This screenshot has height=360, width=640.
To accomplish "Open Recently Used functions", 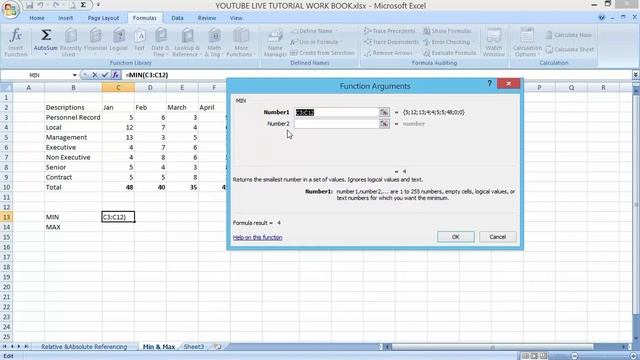I will pyautogui.click(x=70, y=42).
